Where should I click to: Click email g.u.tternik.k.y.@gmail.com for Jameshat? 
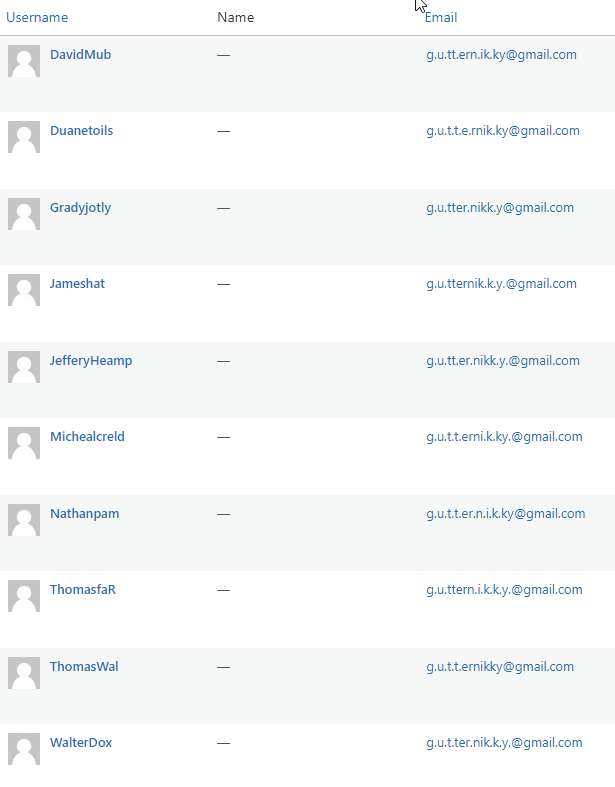(501, 284)
